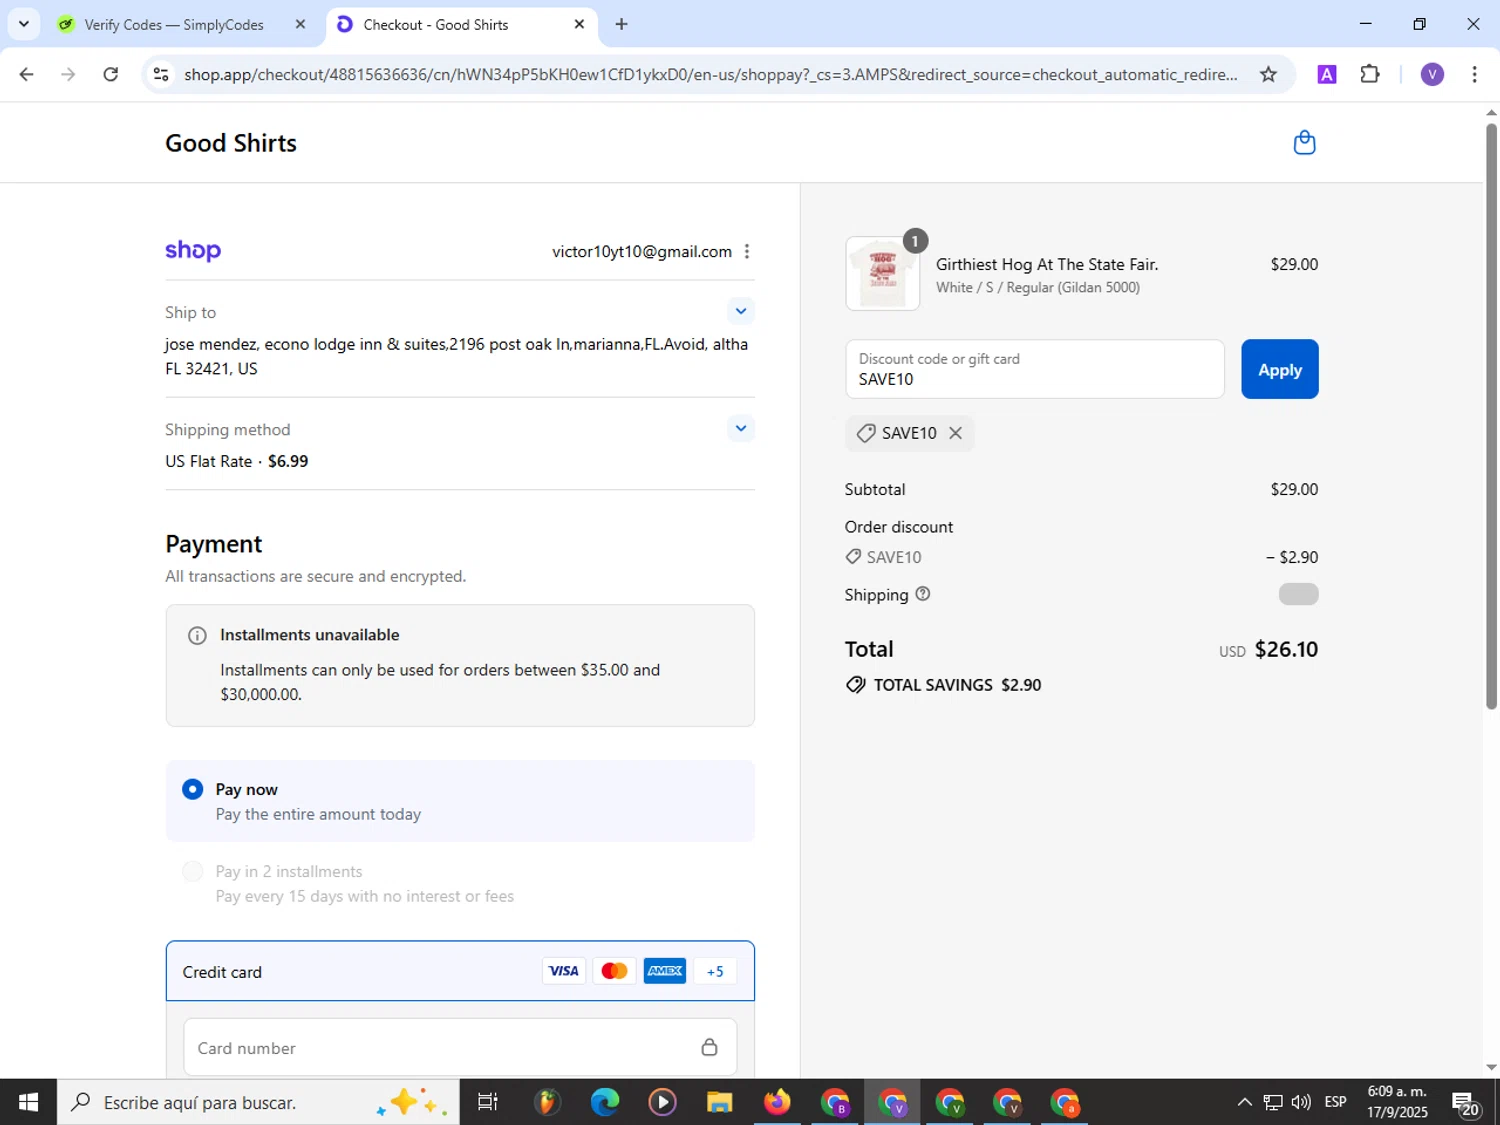
Task: Click the TOTAL SAVINGS $2.90 line
Action: coord(943,685)
